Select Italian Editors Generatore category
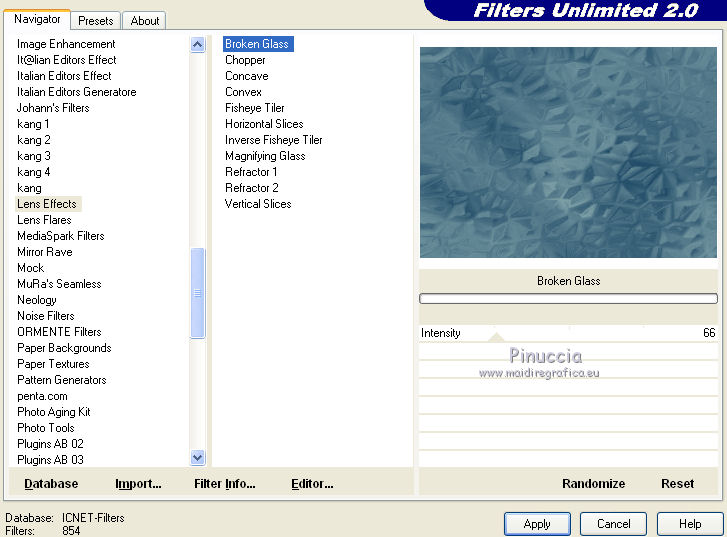The height and width of the screenshot is (537, 727). (77, 92)
